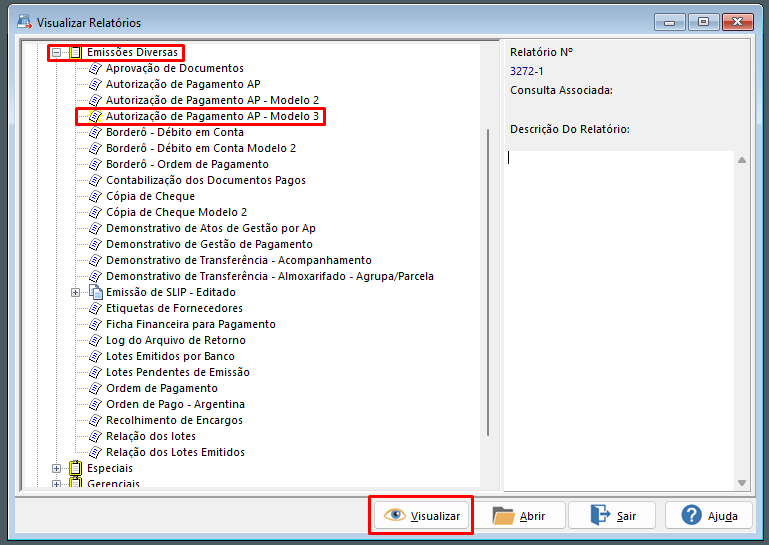
Task: Click icon of Autorização de Pagamento AP - Modelo 2
Action: [95, 101]
